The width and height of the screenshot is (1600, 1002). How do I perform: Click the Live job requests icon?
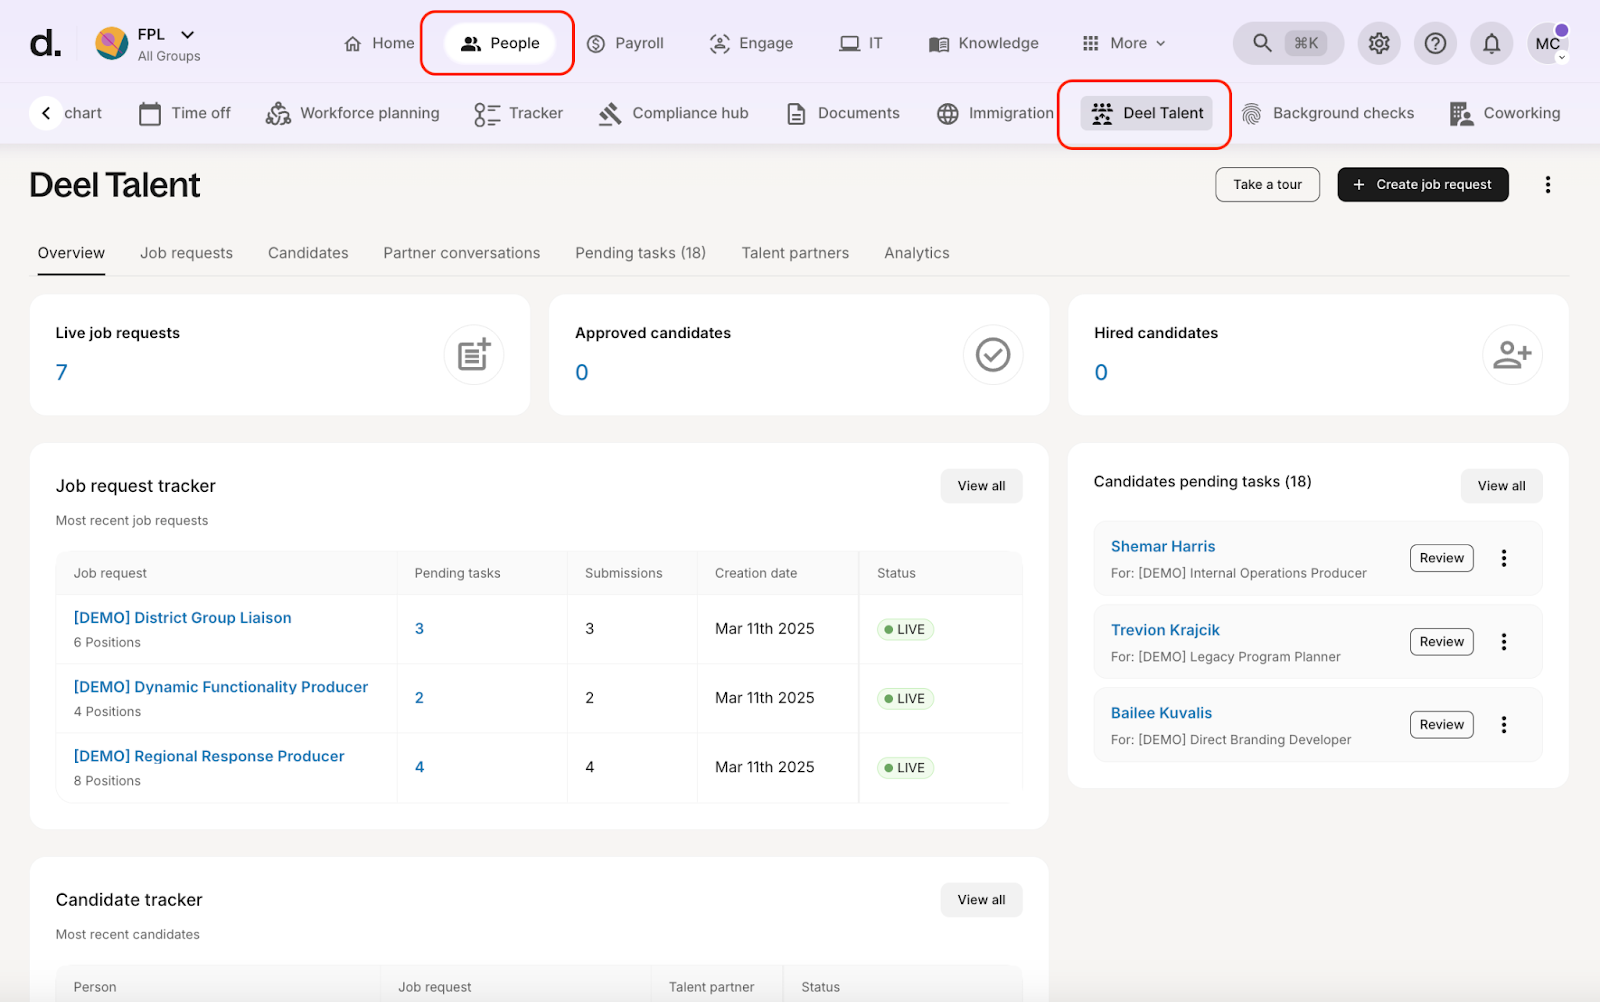point(473,355)
